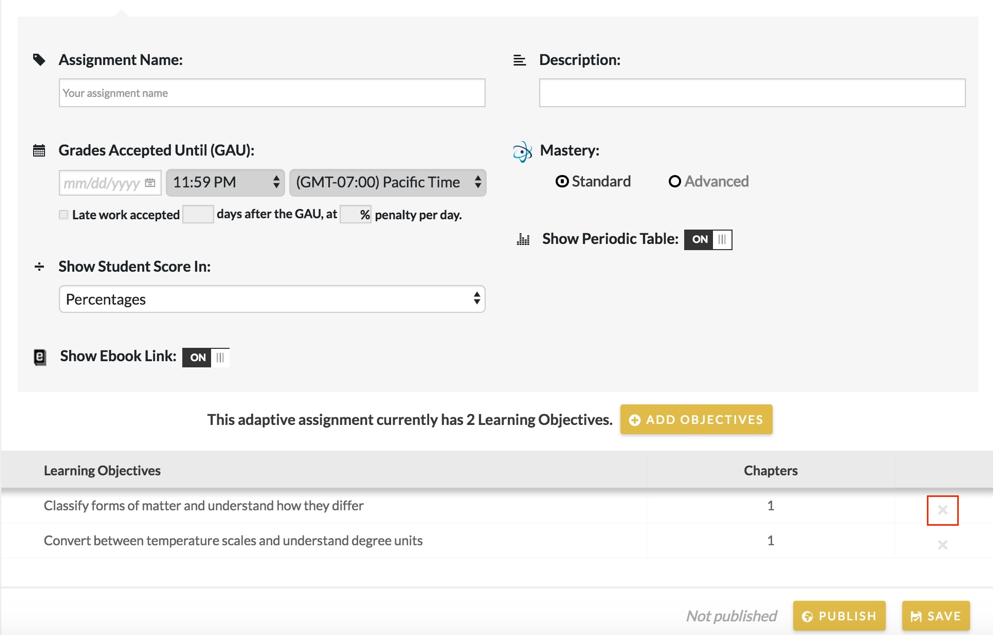
Task: Remove the Convert between temperature scales objective
Action: 942,545
